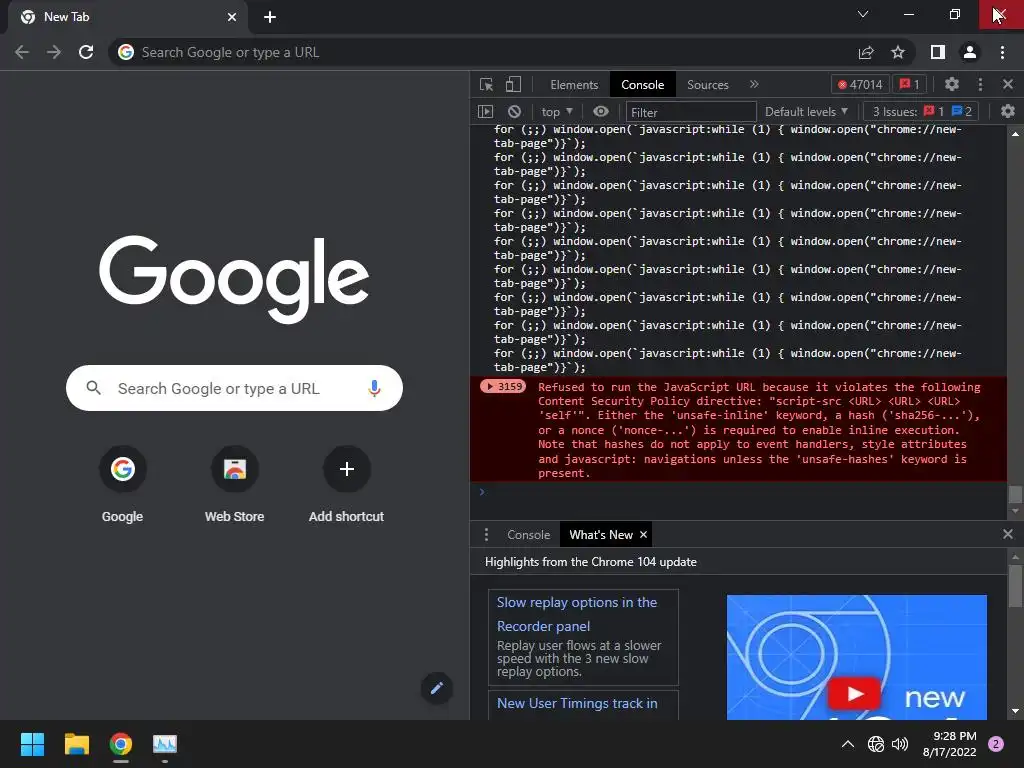Close the DevTools drawer
Image resolution: width=1024 pixels, height=768 pixels.
(x=1008, y=534)
